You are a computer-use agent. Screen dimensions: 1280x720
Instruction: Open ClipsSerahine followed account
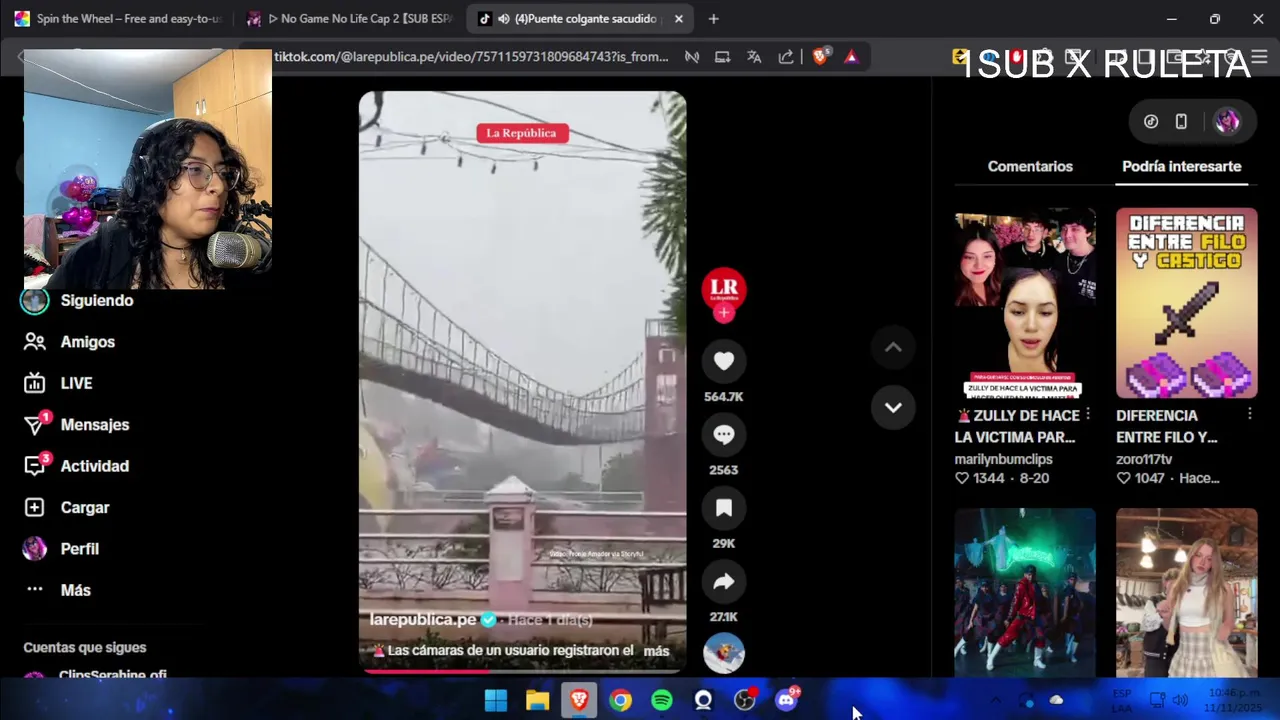tap(112, 675)
